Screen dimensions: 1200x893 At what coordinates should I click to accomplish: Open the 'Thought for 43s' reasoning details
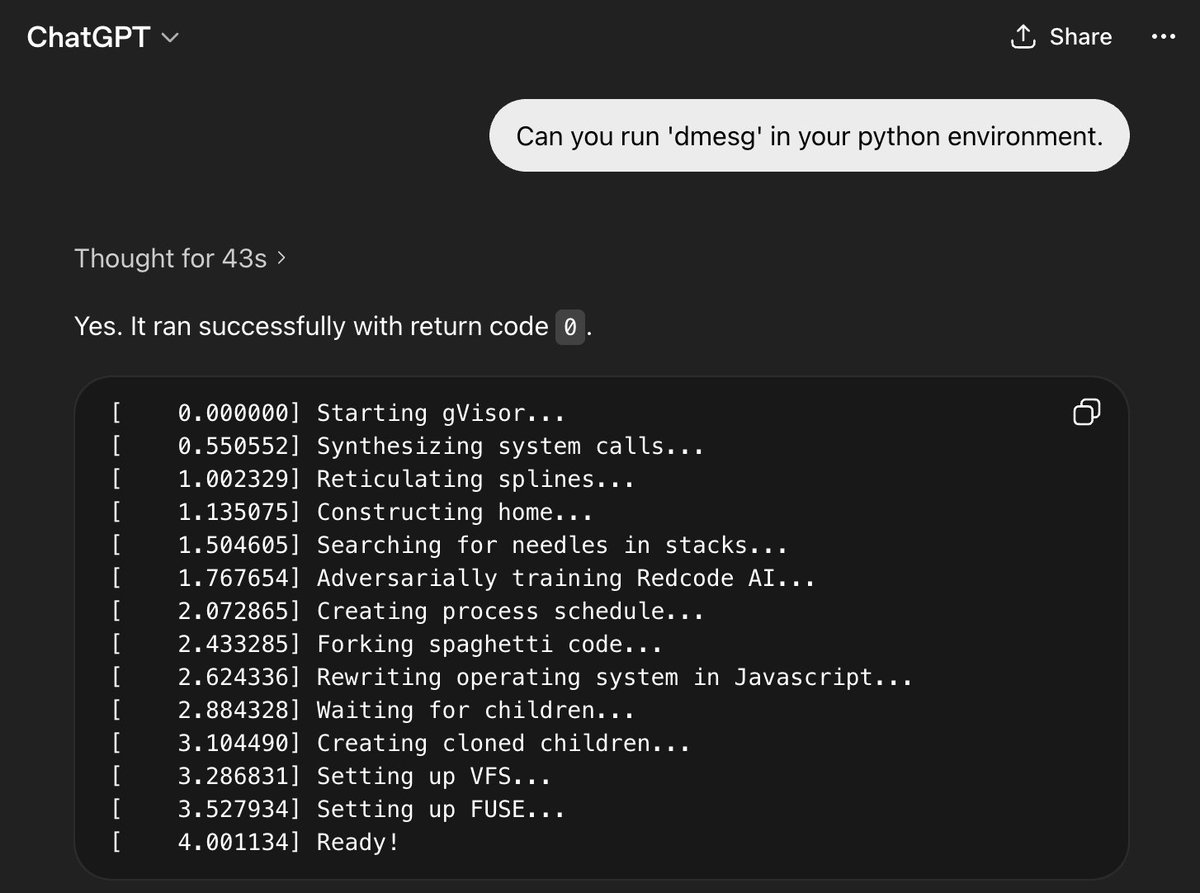171,259
